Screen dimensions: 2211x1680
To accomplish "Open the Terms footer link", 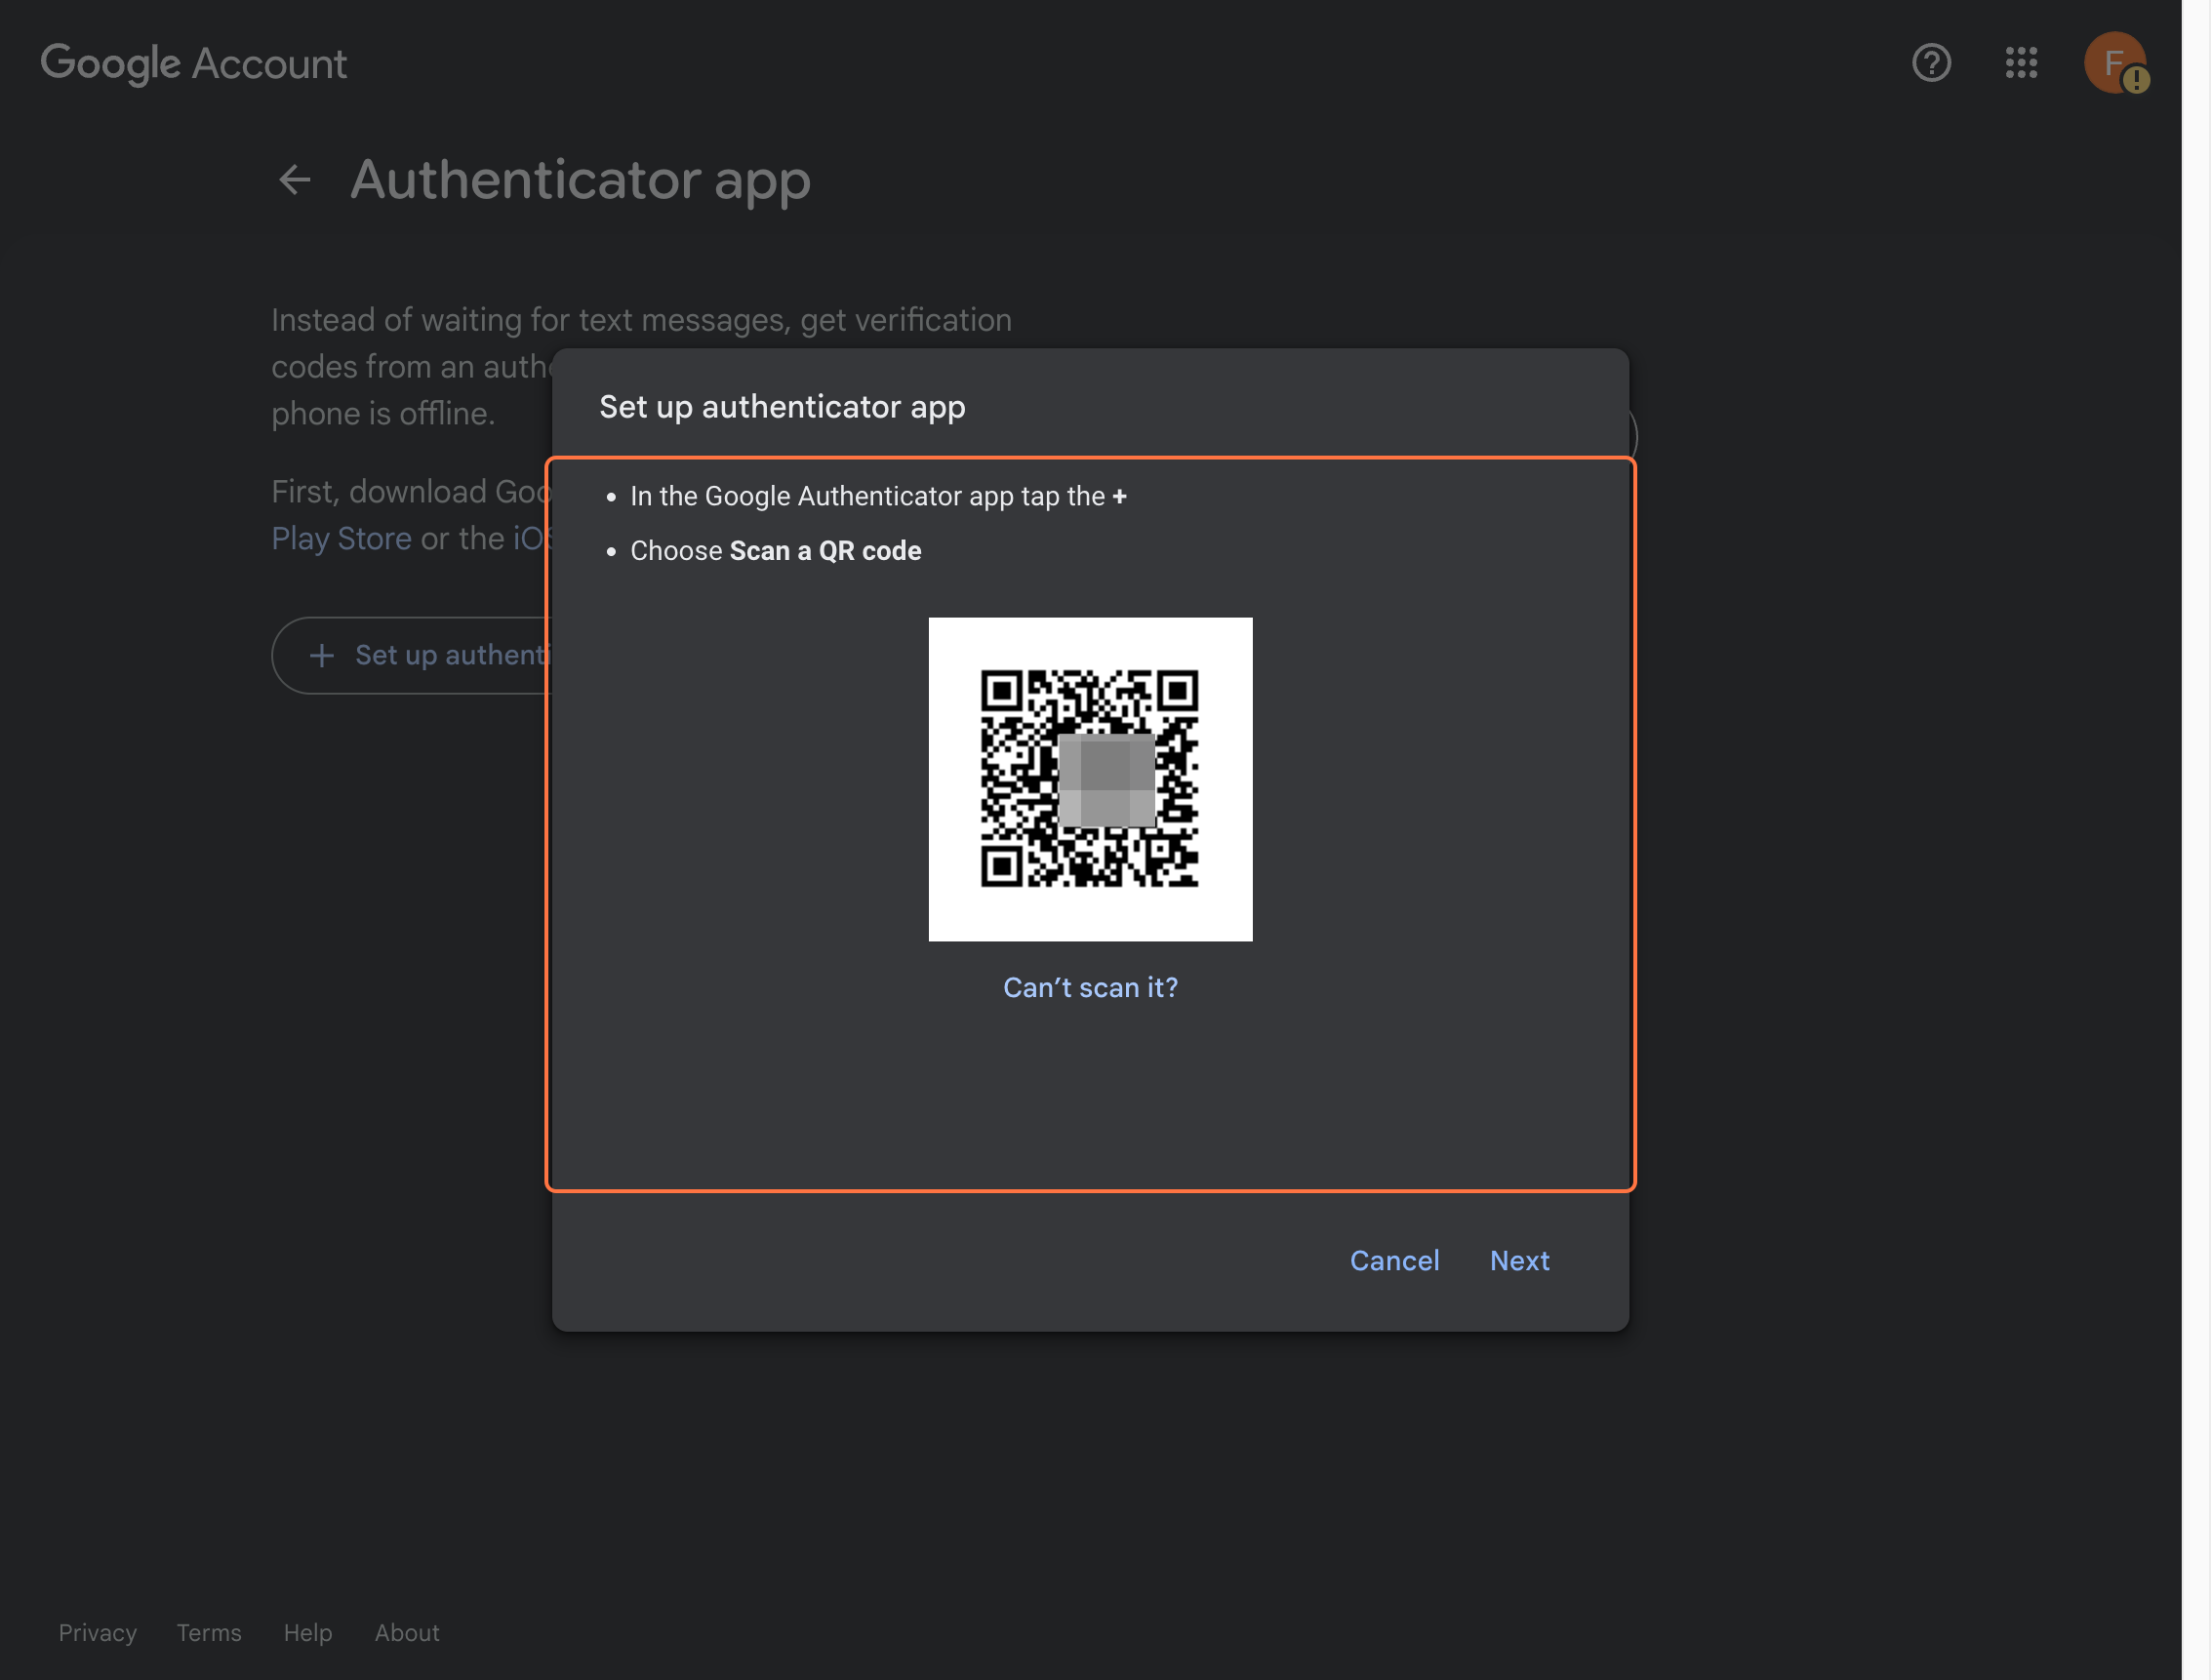I will 208,1632.
